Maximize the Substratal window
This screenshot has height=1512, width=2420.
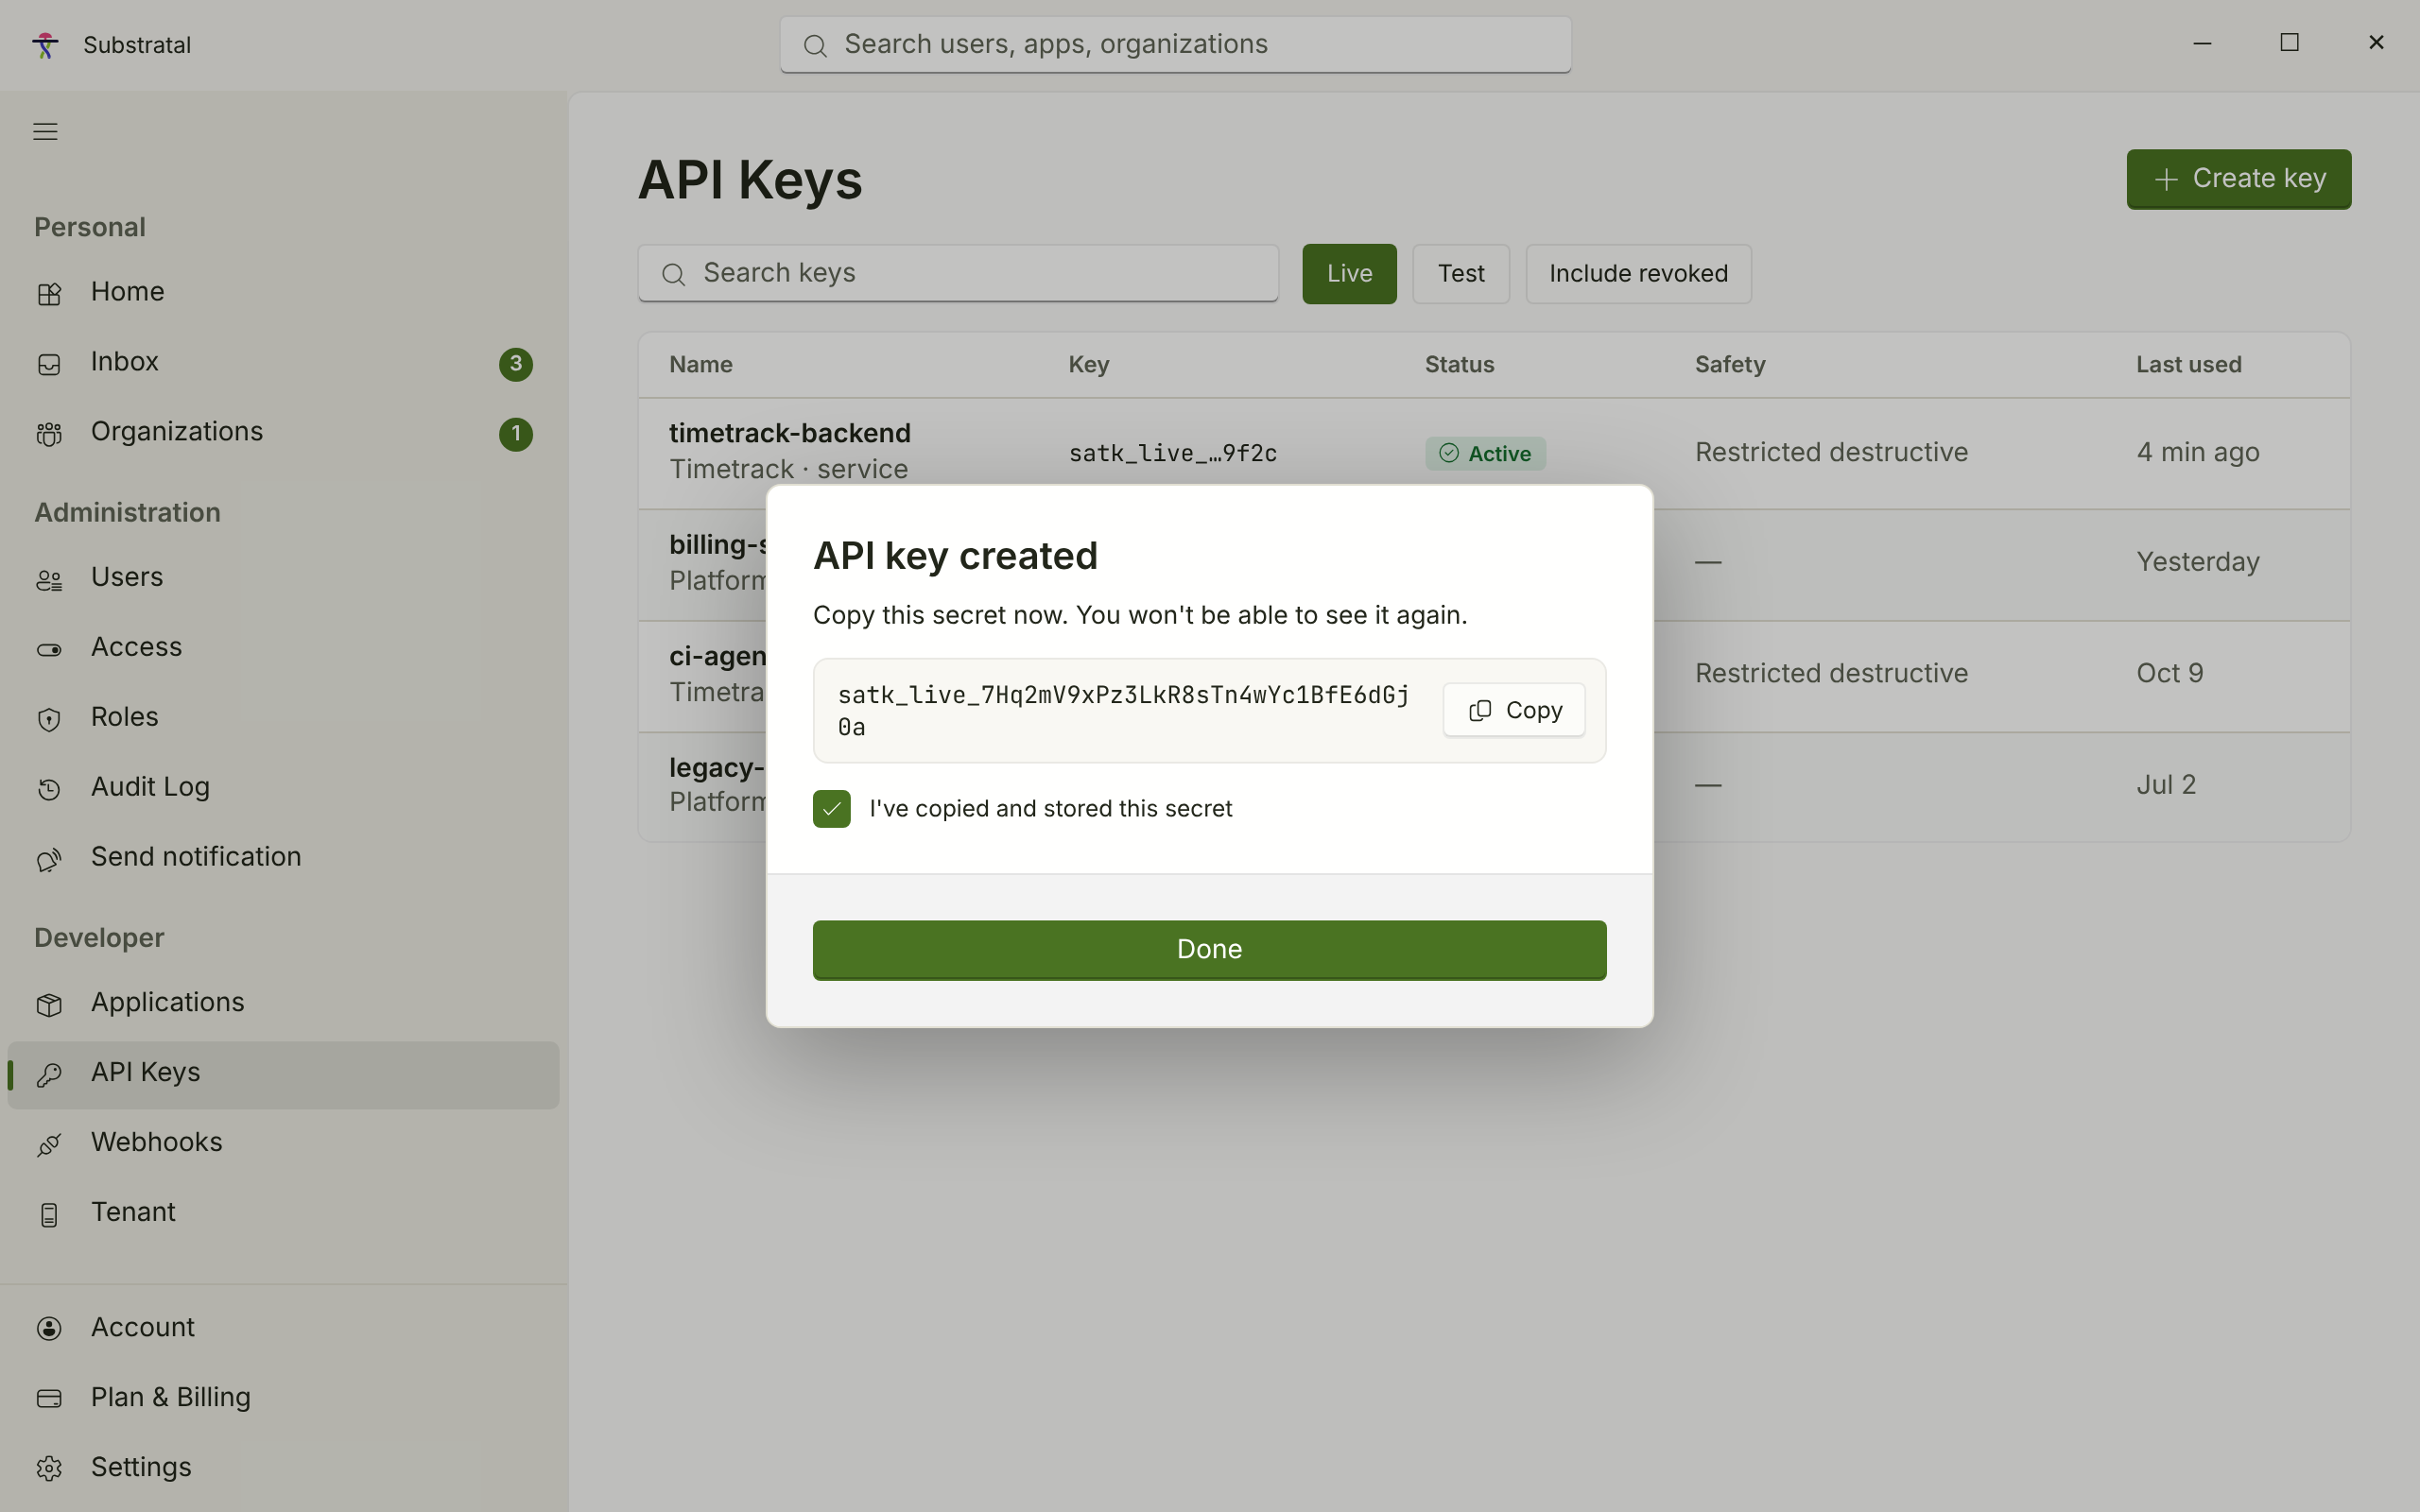2289,42
